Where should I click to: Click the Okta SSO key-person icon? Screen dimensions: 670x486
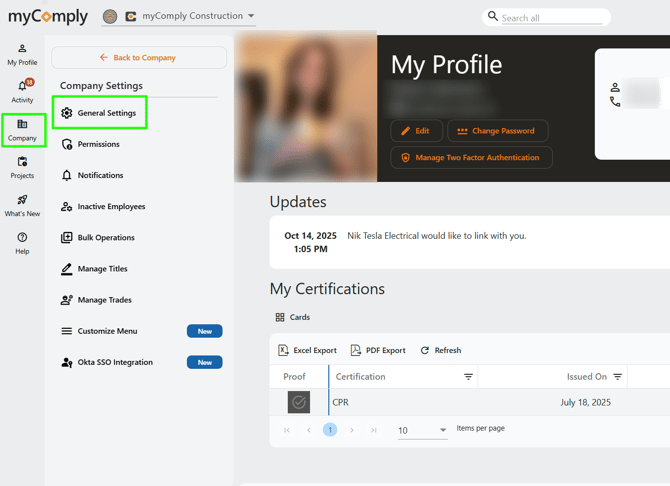pyautogui.click(x=67, y=362)
